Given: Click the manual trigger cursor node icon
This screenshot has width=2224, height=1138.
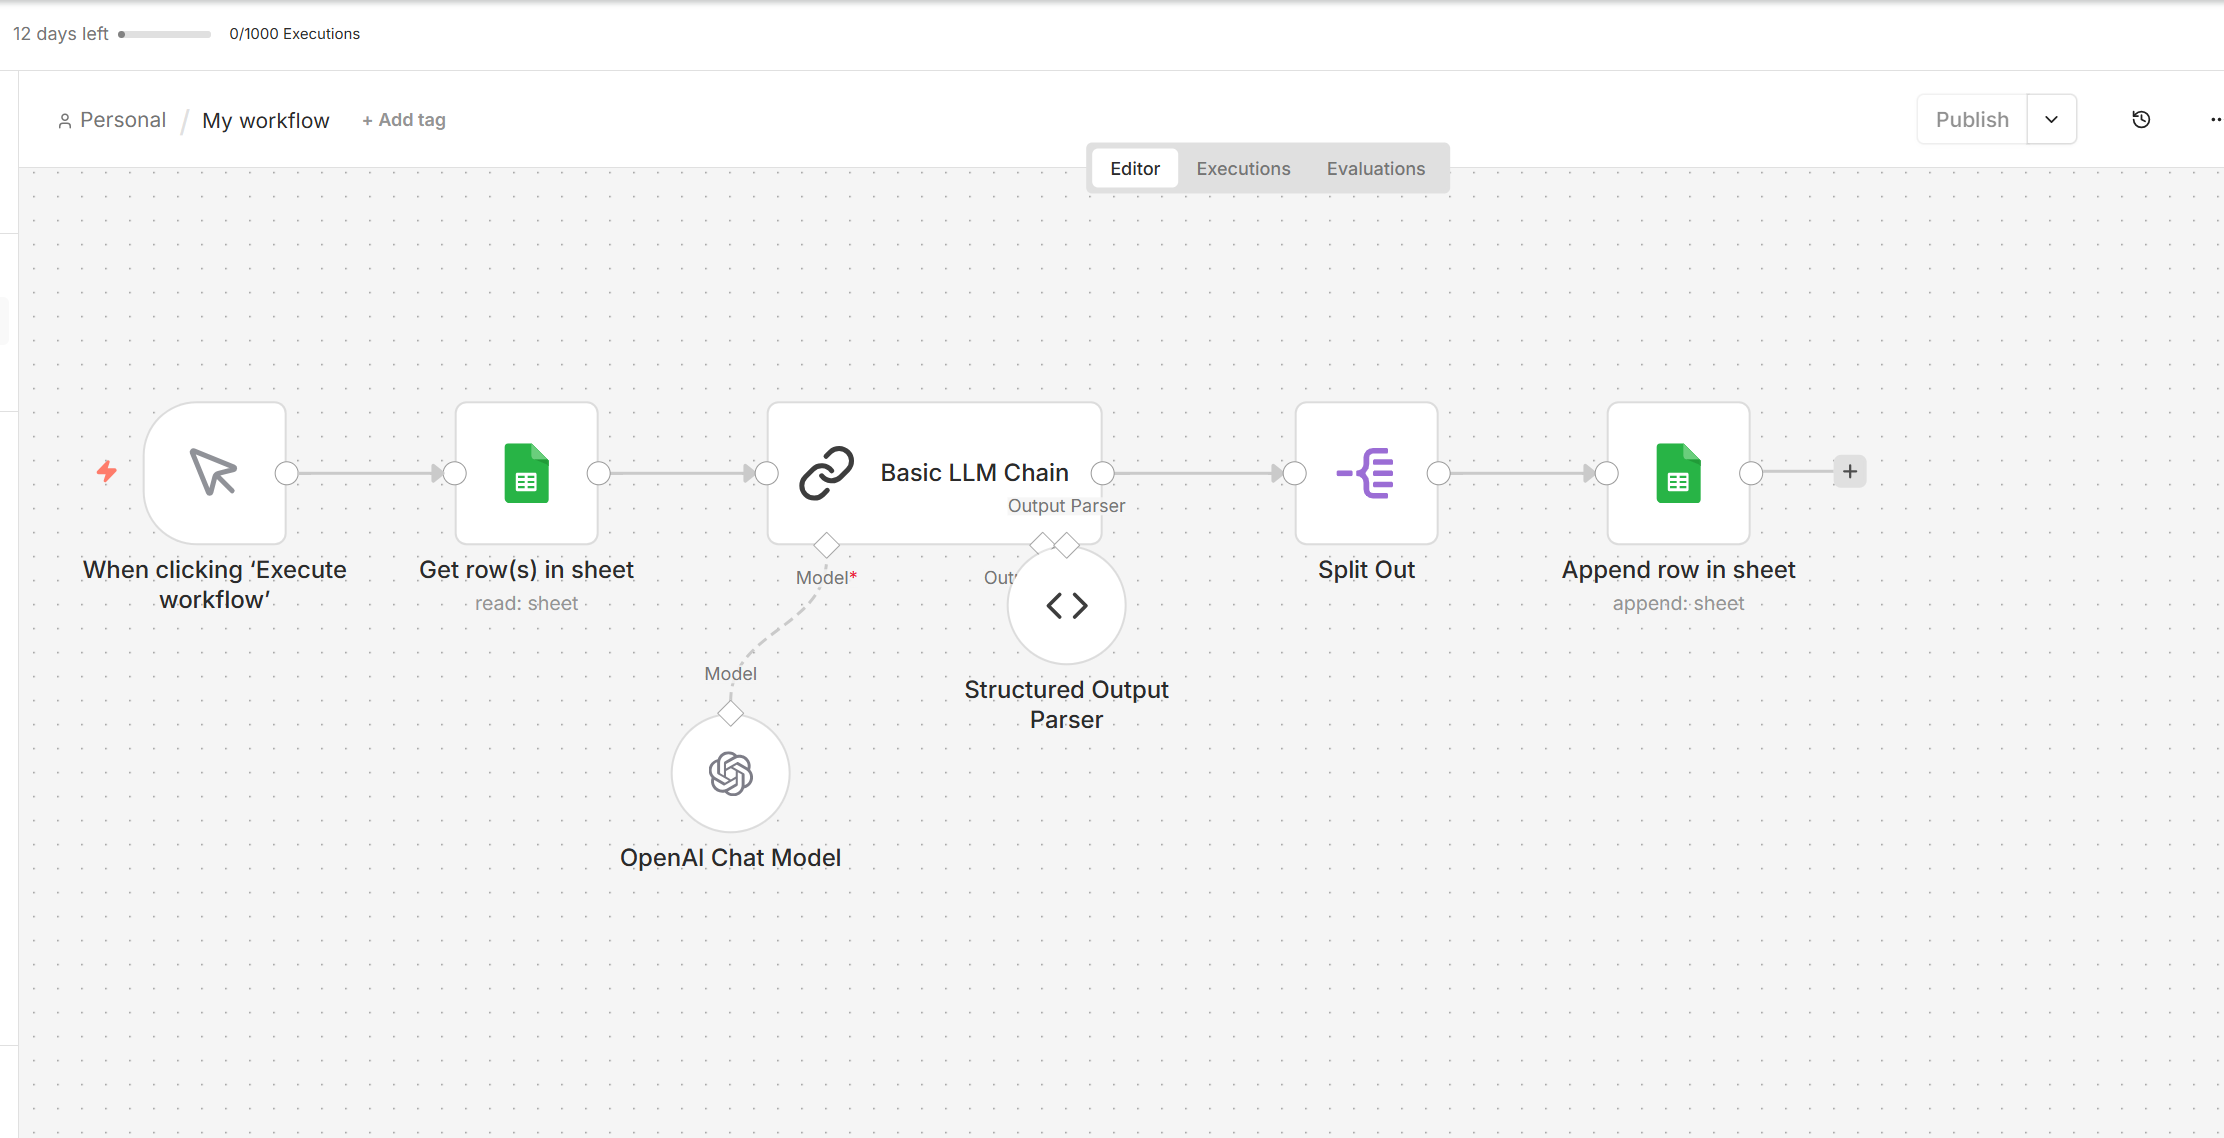Looking at the screenshot, I should click(x=214, y=473).
